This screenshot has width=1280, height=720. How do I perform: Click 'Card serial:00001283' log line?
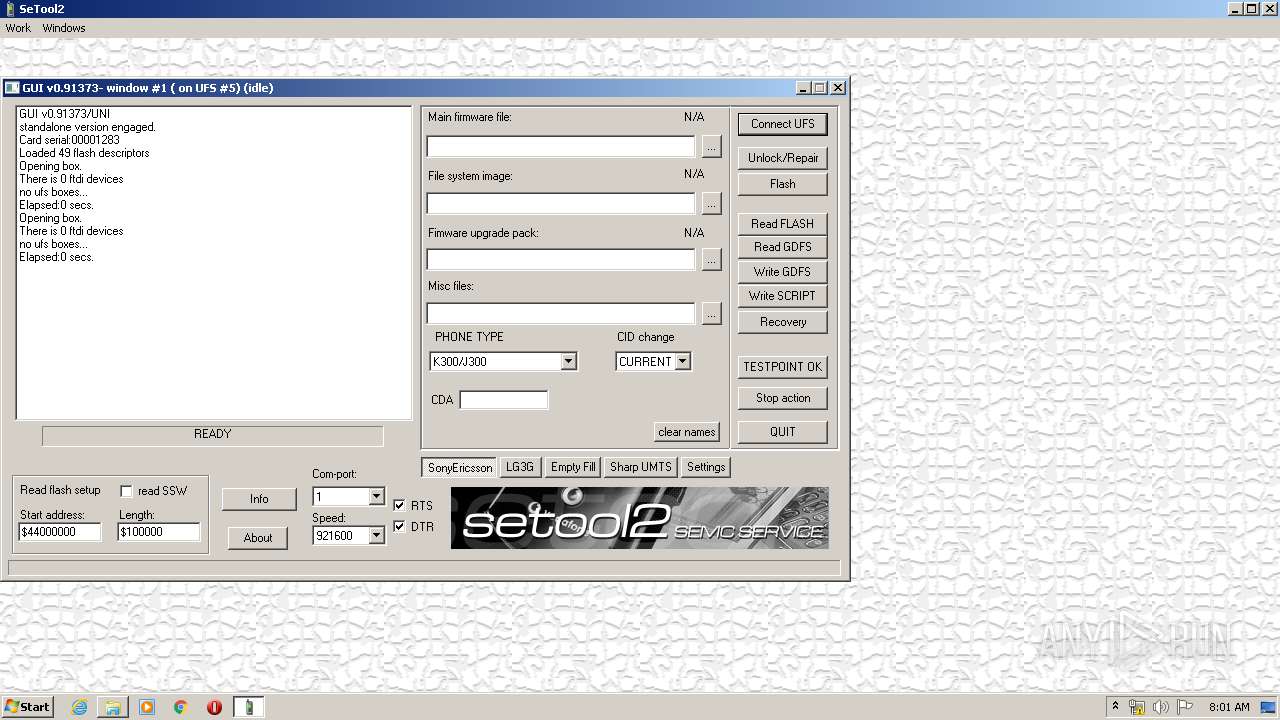coord(69,140)
